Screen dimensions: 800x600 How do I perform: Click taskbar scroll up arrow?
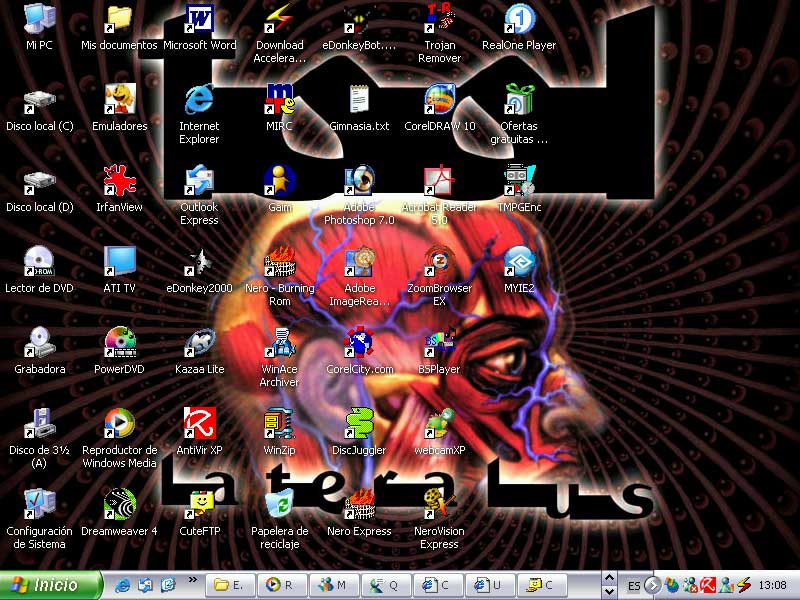(x=609, y=578)
